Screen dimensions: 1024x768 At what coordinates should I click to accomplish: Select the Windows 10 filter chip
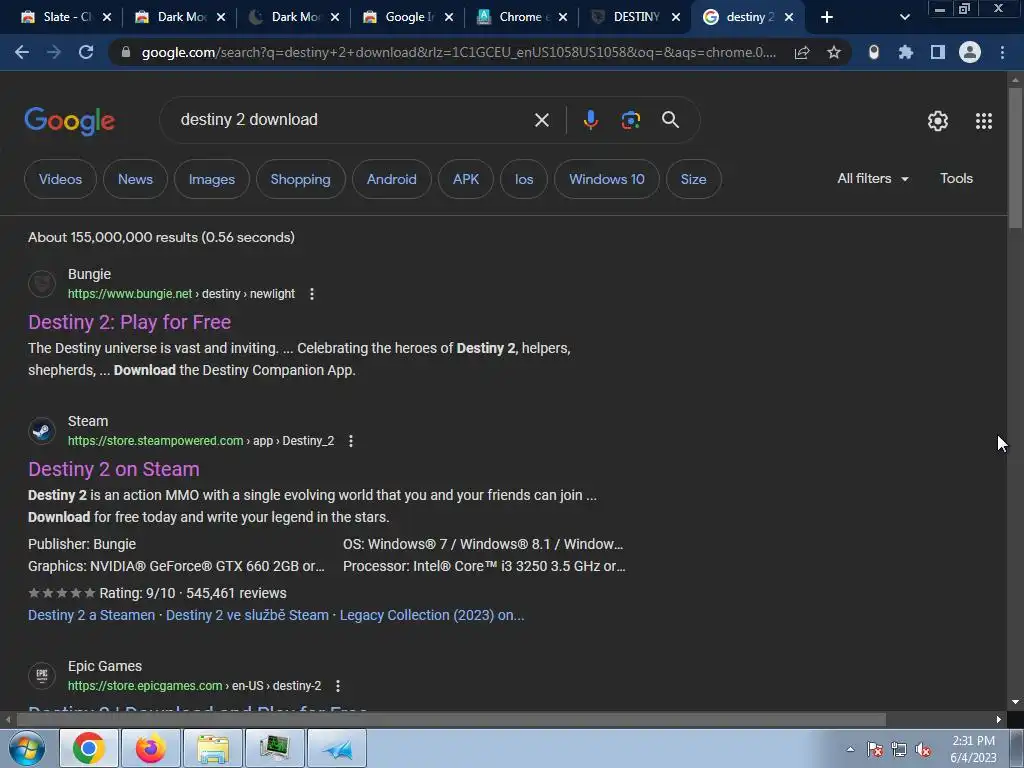pyautogui.click(x=607, y=179)
